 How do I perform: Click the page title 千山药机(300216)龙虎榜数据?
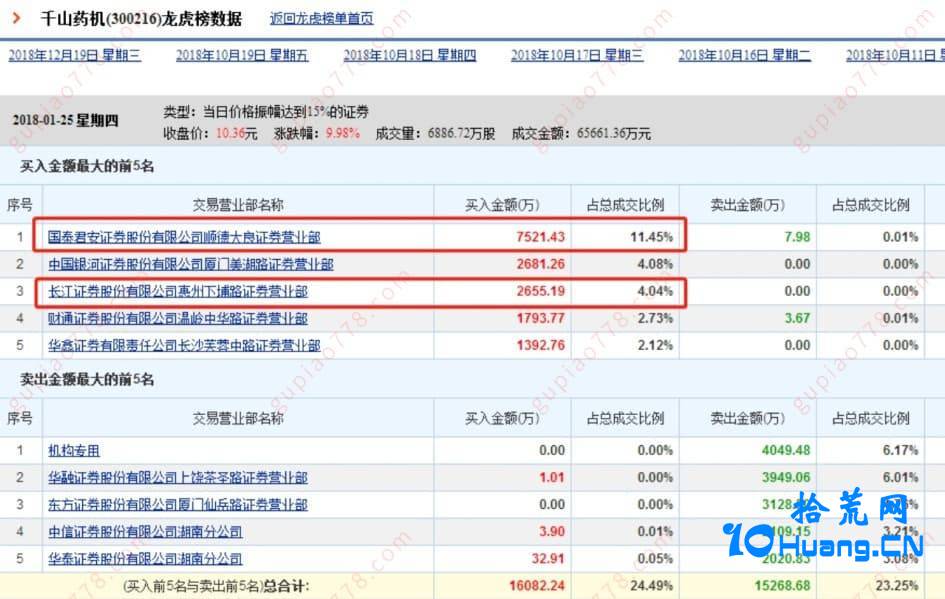[141, 19]
